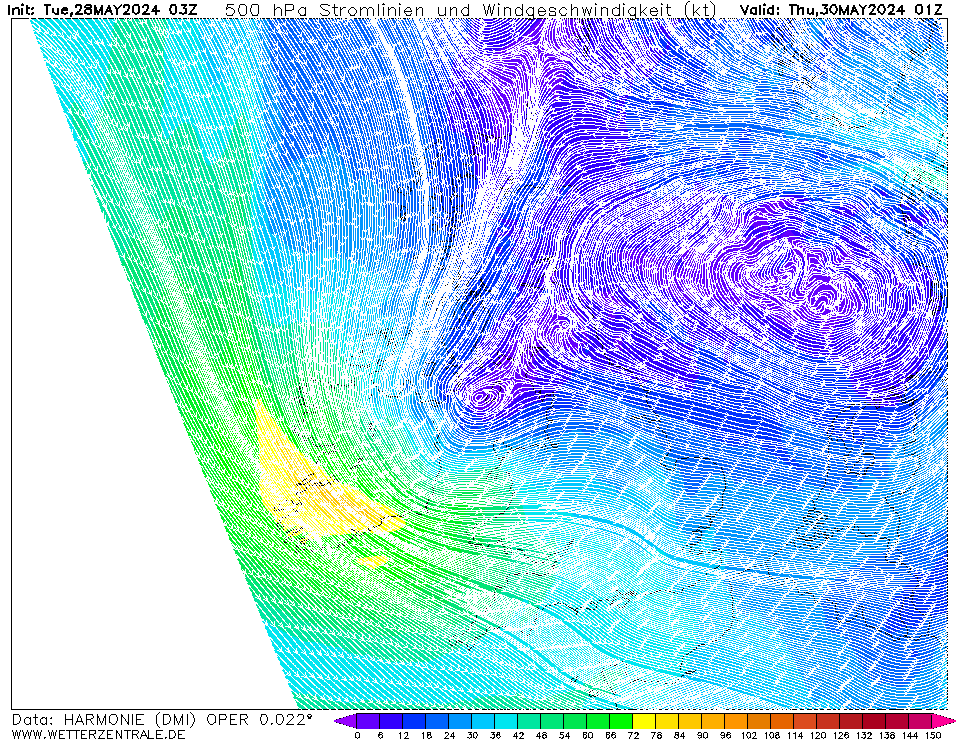Screen dimensions: 959x741
Task: Click the legend value label '0'
Action: [357, 735]
